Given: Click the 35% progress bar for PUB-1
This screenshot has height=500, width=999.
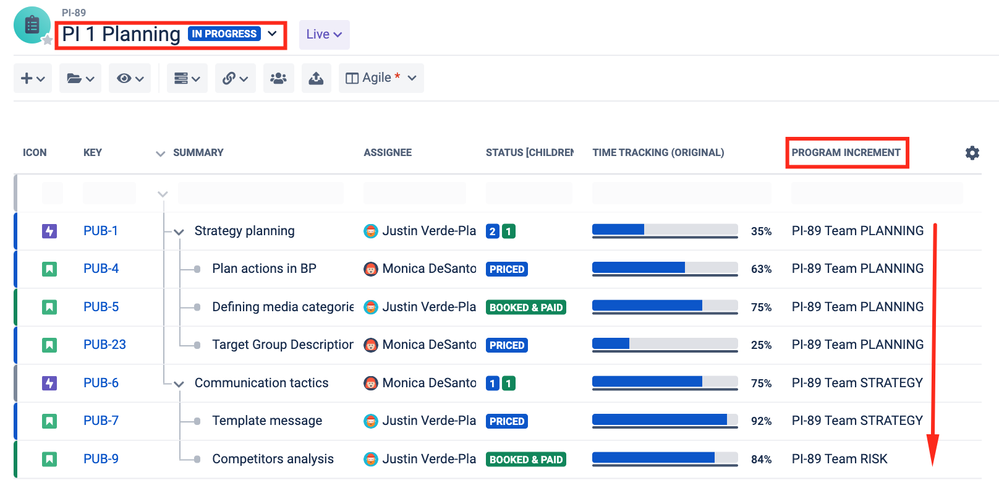Looking at the screenshot, I should point(665,231).
